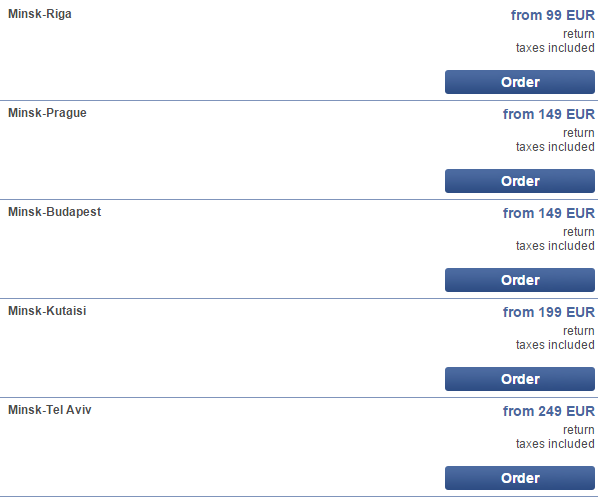600x498 pixels.
Task: Order the Minsk-Riga flight
Action: point(520,82)
